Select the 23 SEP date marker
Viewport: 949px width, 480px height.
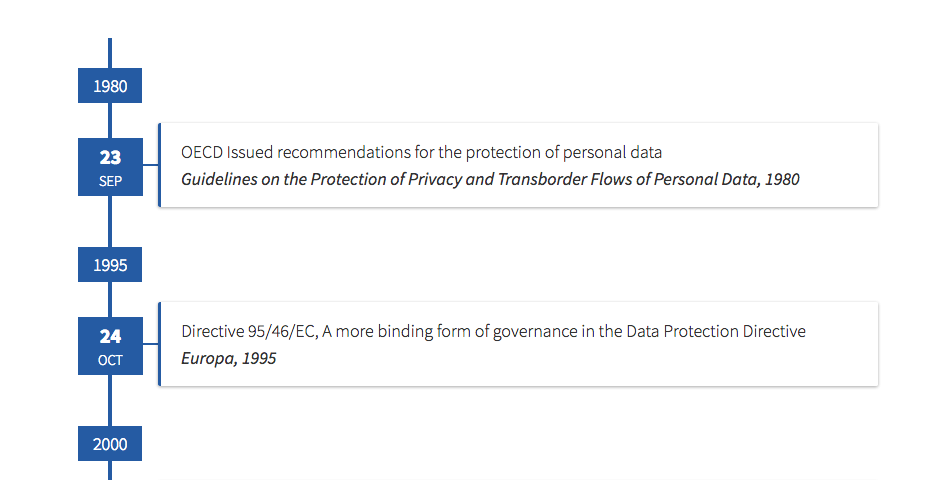110,167
